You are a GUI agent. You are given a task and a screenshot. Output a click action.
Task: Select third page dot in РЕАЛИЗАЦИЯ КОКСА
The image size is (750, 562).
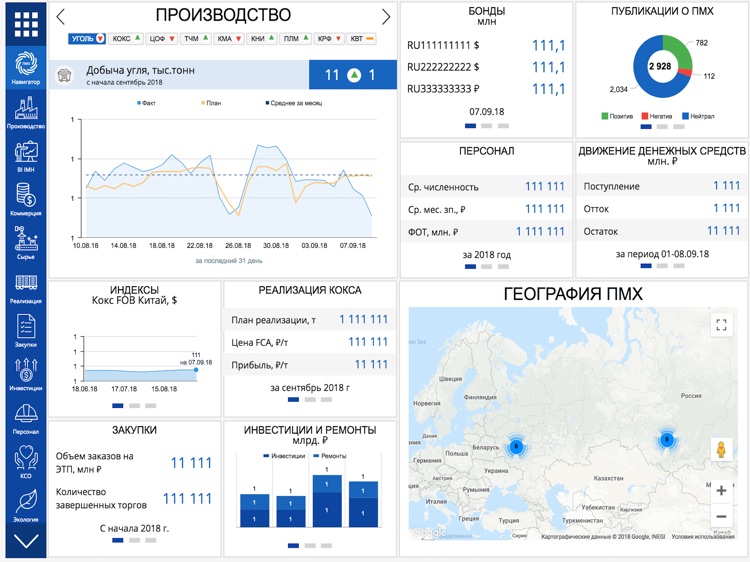(x=326, y=399)
